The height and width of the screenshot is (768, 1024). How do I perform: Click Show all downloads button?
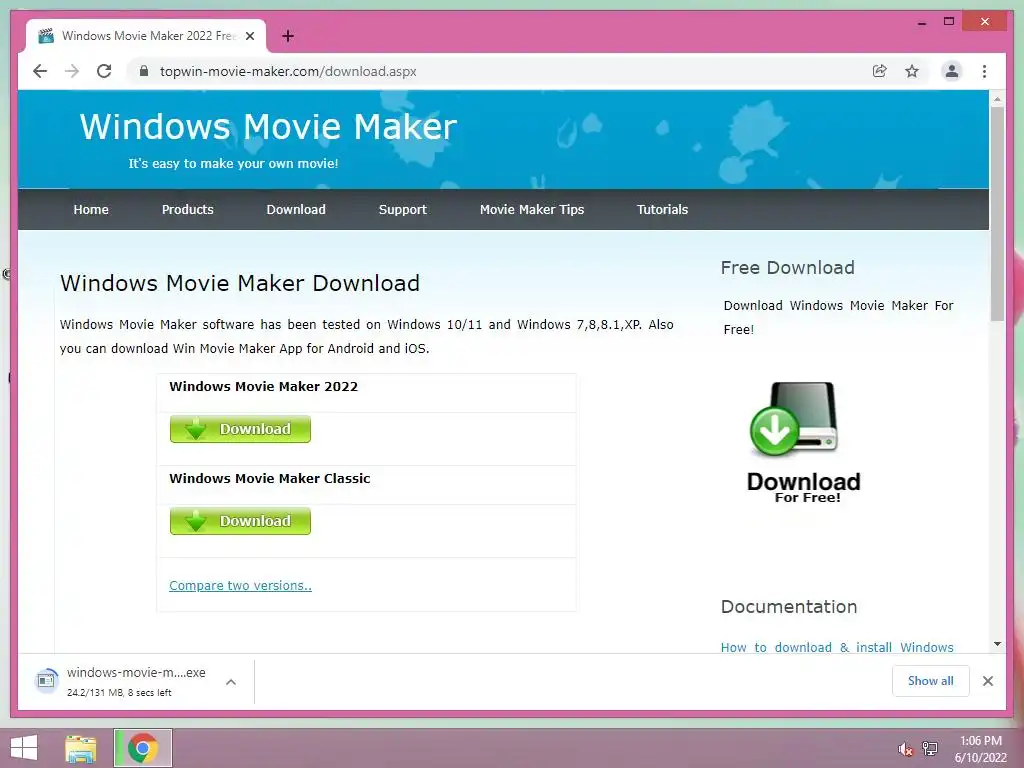click(x=931, y=681)
